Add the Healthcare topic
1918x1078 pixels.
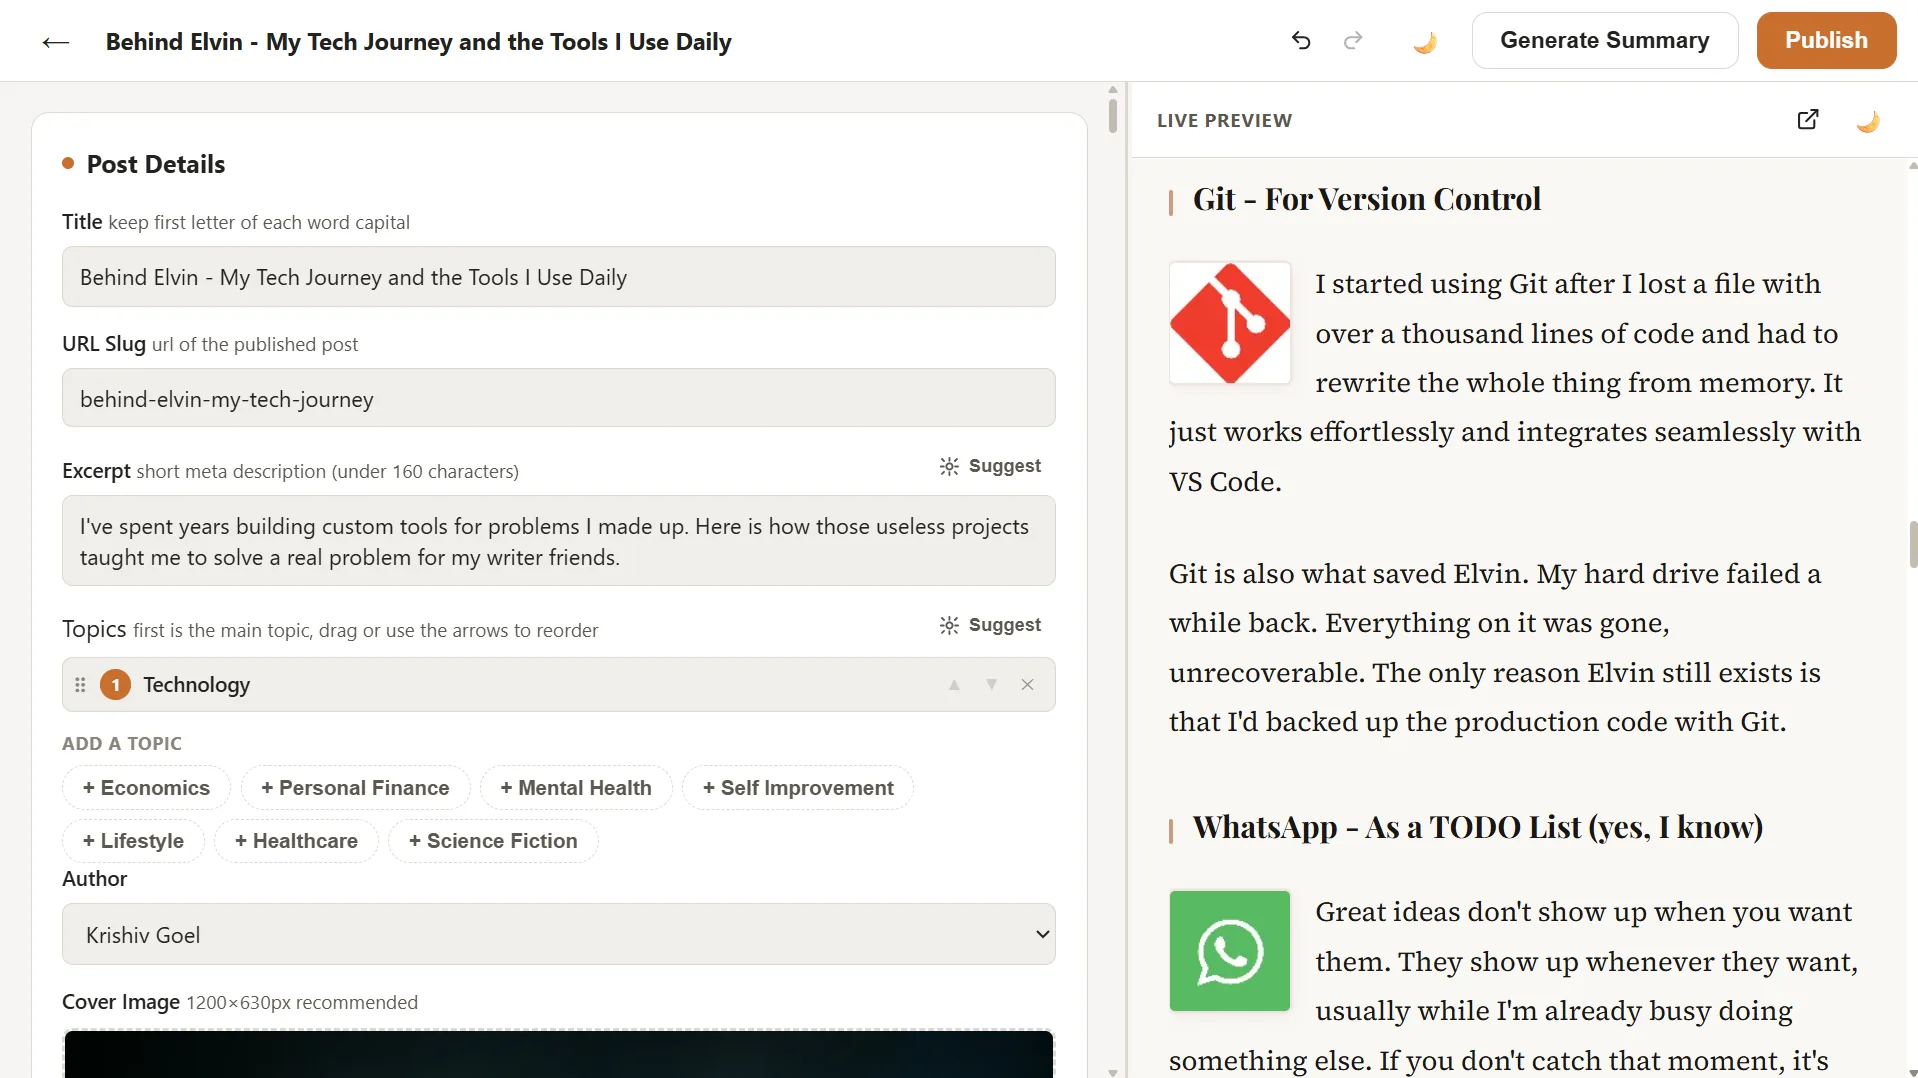tap(296, 841)
